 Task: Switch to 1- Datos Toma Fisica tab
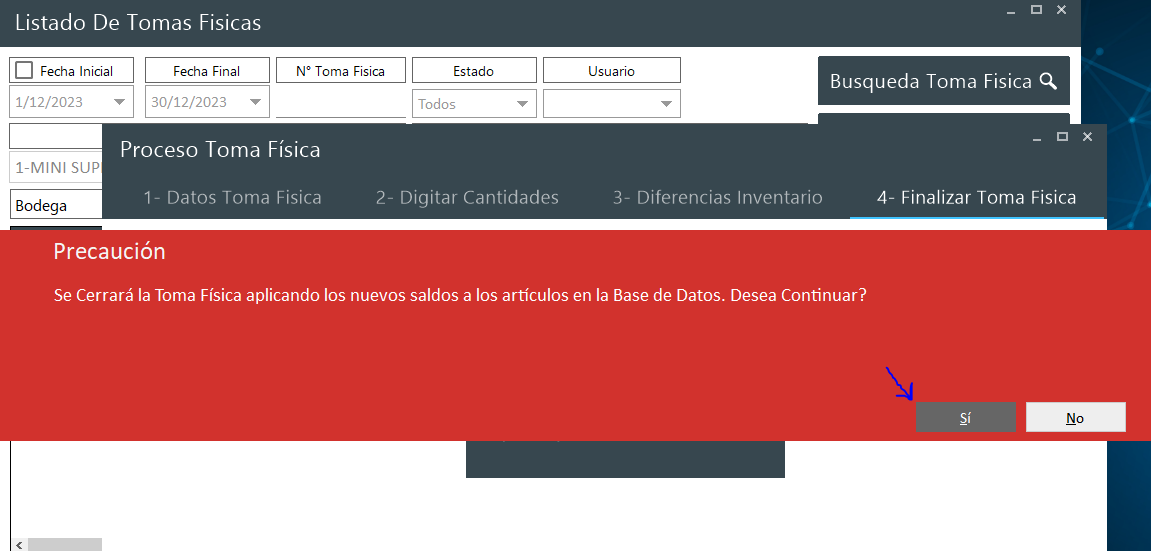click(x=232, y=197)
